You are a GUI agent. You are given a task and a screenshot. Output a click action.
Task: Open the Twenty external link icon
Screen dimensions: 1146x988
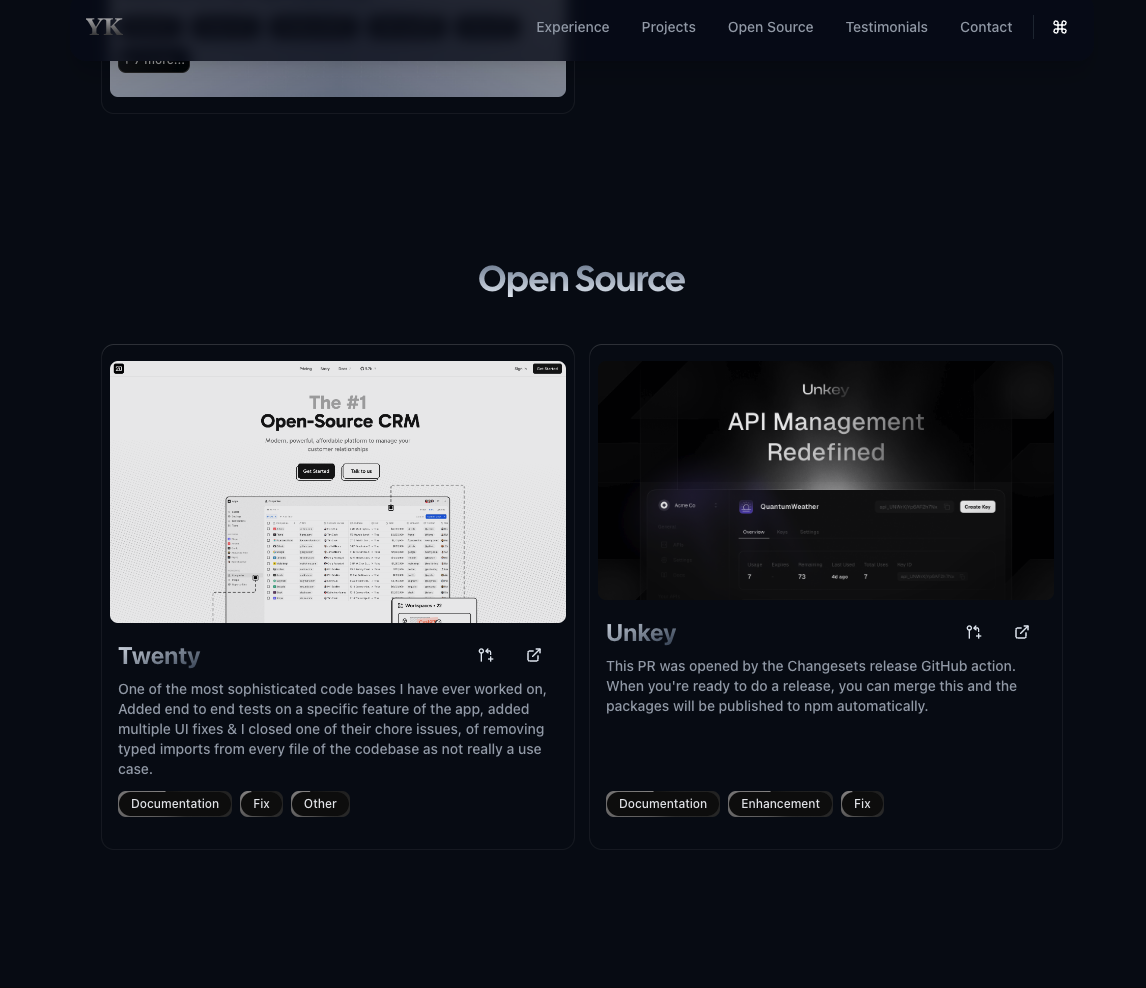click(534, 655)
